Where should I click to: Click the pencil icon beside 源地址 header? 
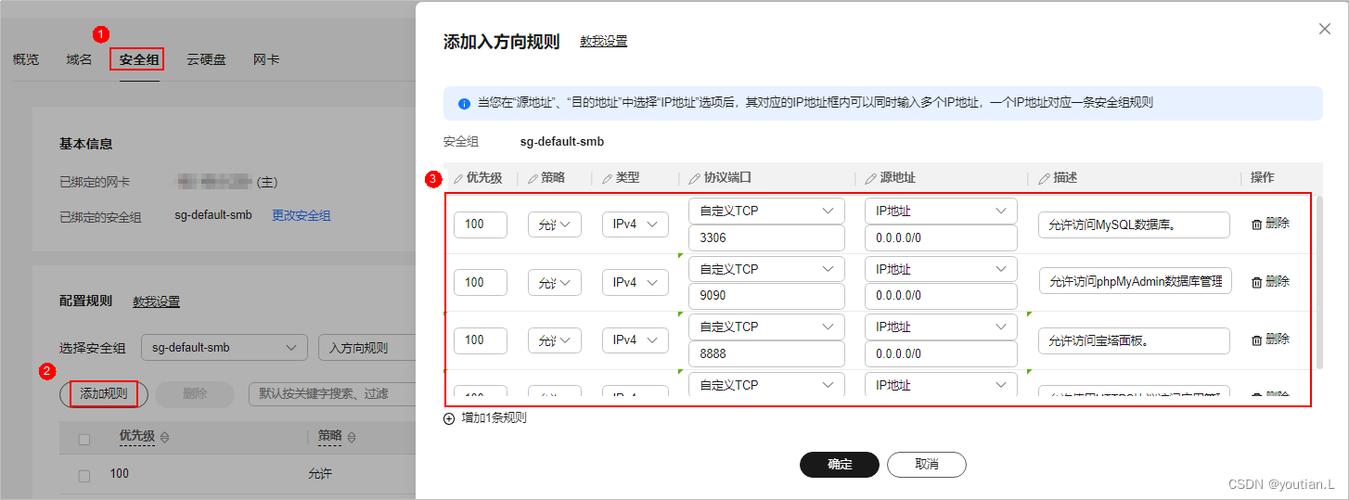pos(871,178)
